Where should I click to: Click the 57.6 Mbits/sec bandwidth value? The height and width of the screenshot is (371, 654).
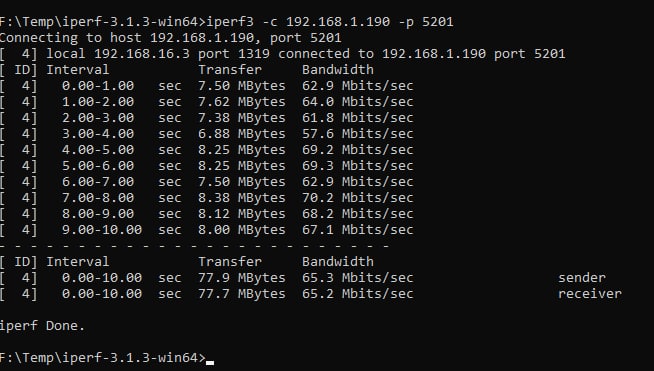pyautogui.click(x=358, y=134)
